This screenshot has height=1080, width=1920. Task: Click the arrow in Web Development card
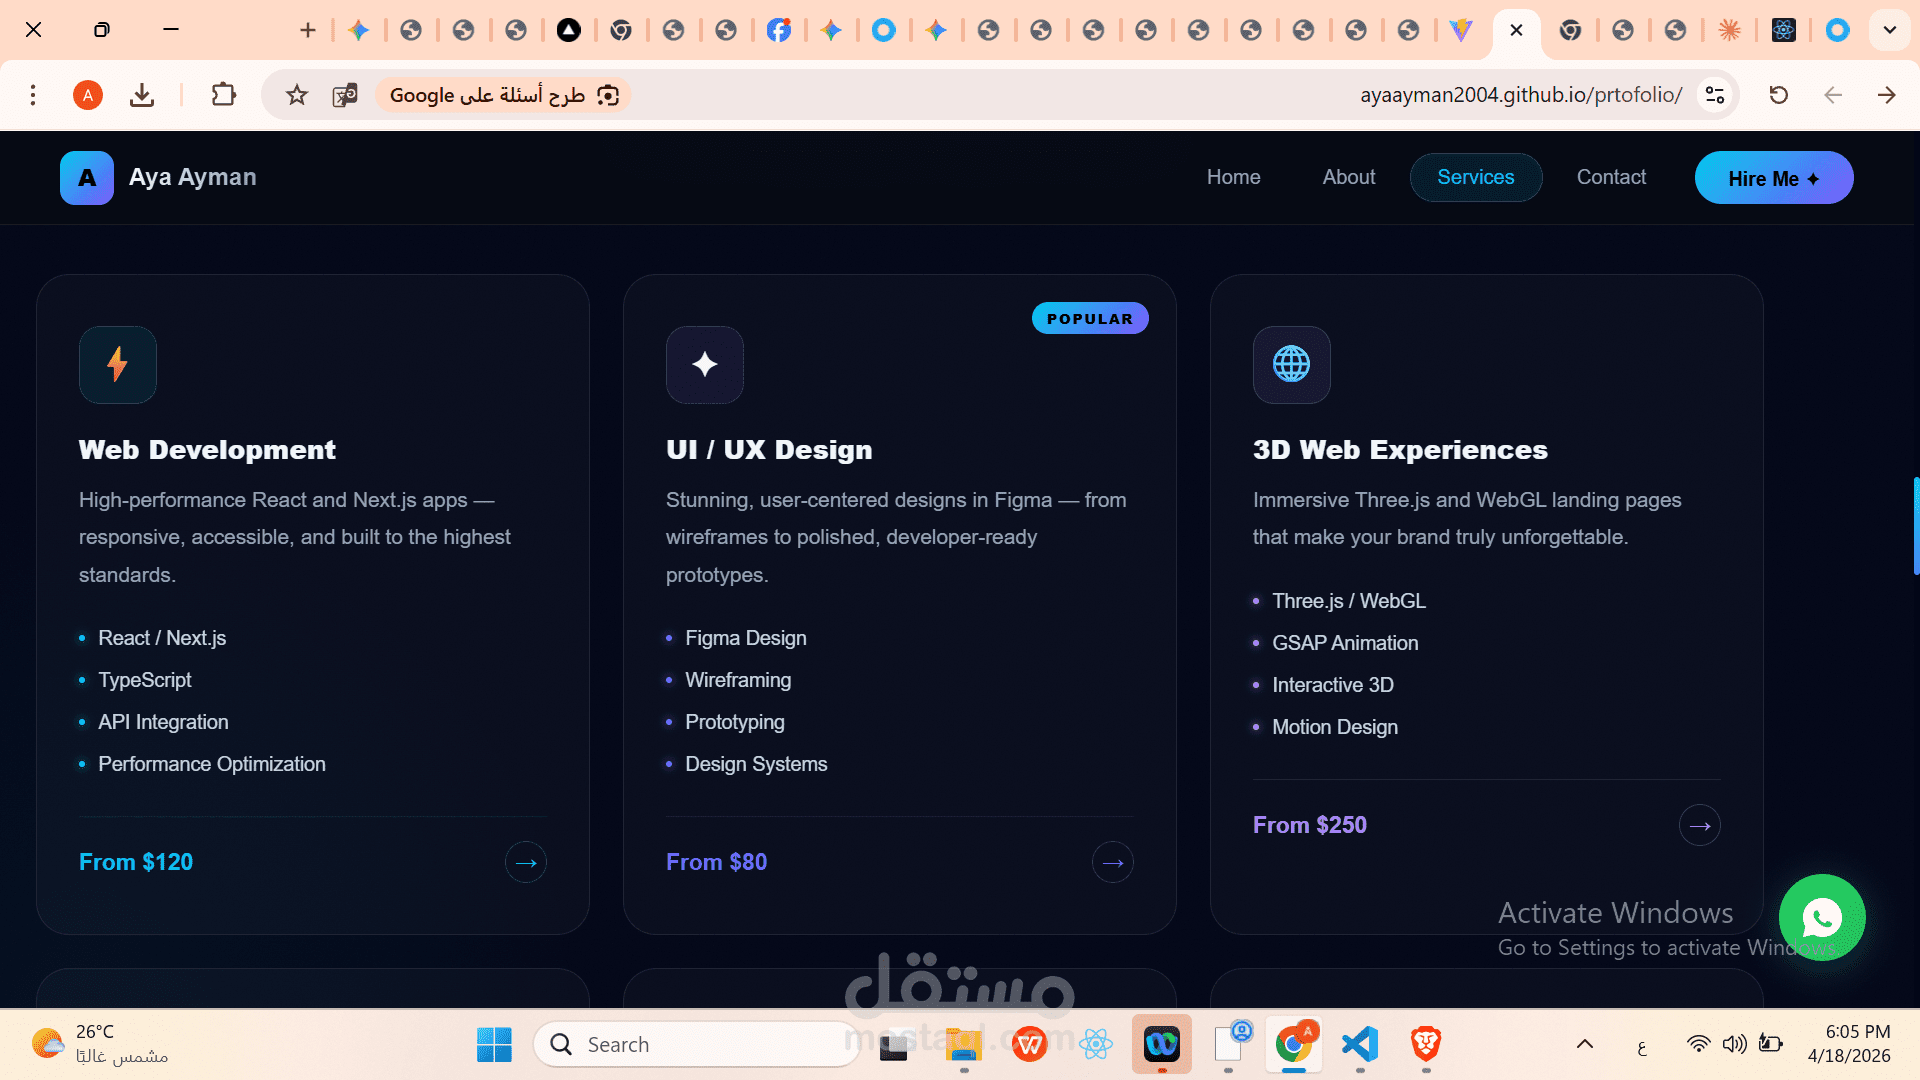[526, 862]
